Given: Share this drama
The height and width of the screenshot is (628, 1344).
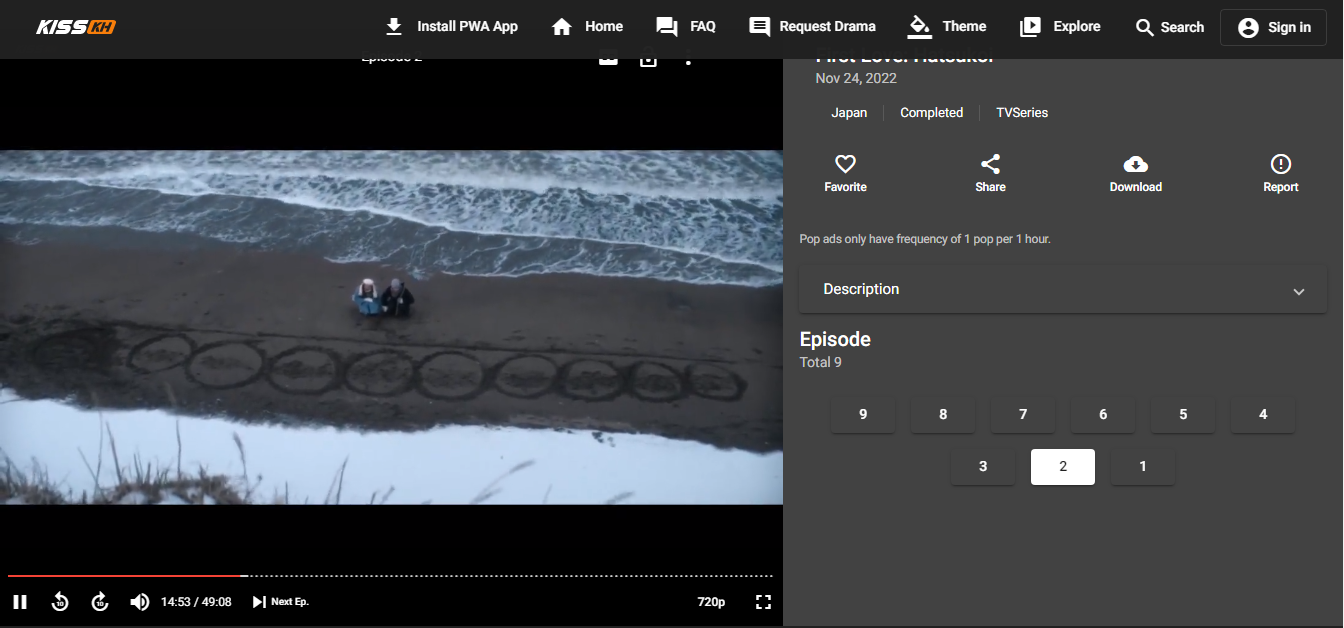Looking at the screenshot, I should pyautogui.click(x=990, y=174).
